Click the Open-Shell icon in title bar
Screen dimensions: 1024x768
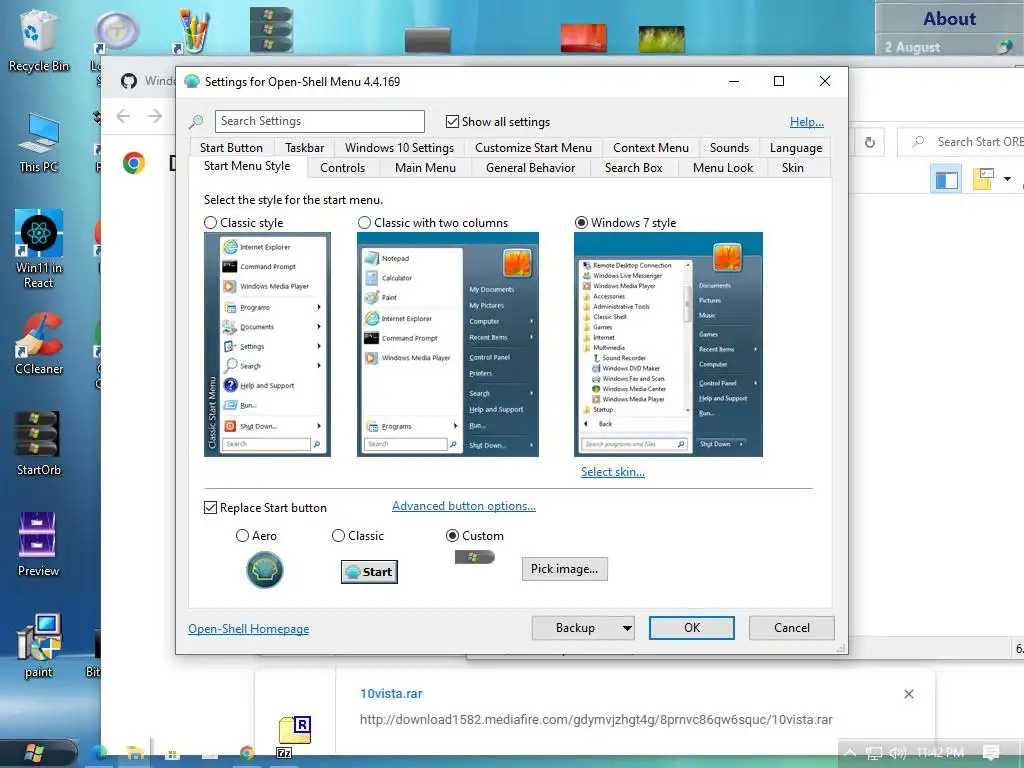point(191,82)
